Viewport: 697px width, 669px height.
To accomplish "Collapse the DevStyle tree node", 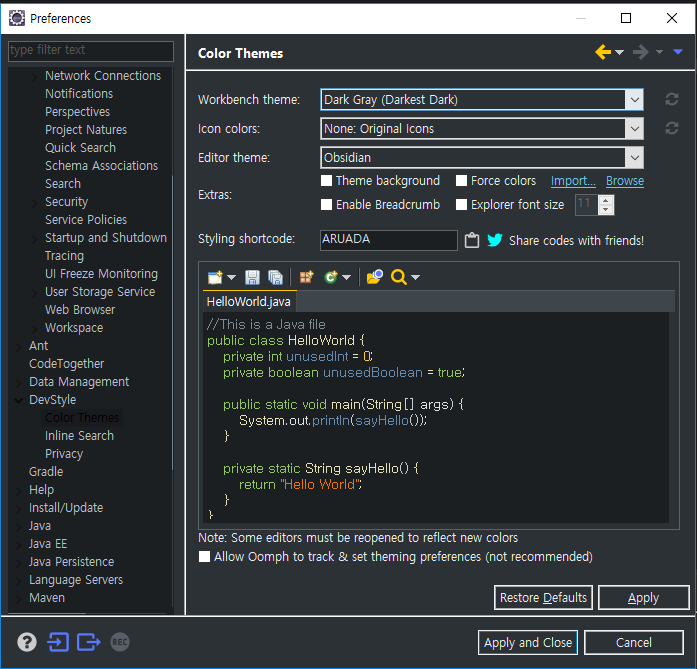I will (x=19, y=400).
